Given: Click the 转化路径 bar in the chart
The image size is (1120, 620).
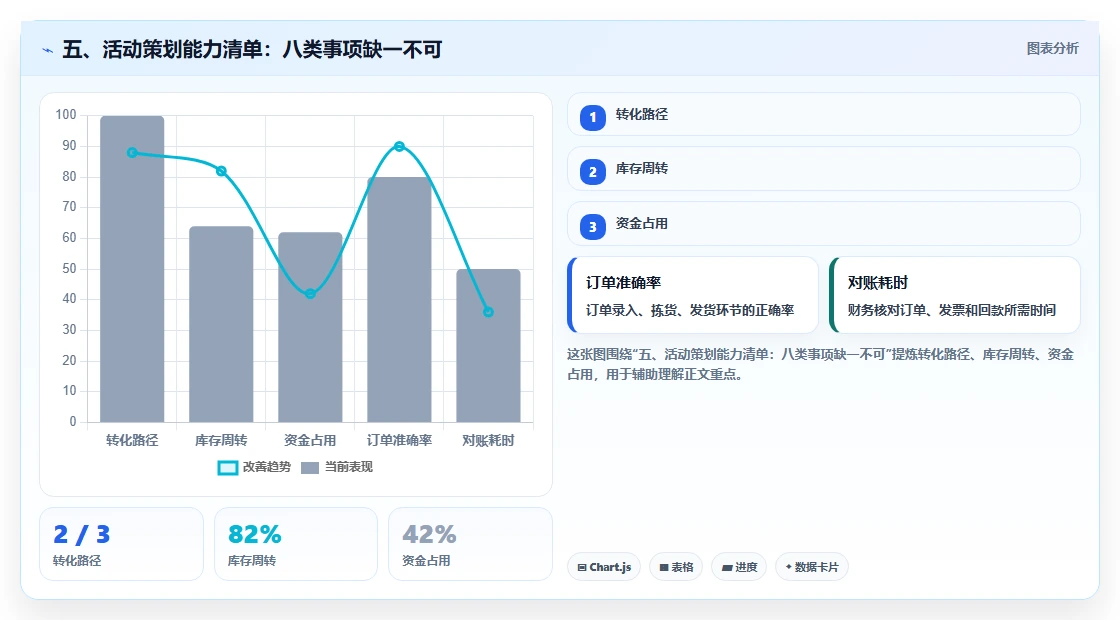Looking at the screenshot, I should tap(132, 269).
